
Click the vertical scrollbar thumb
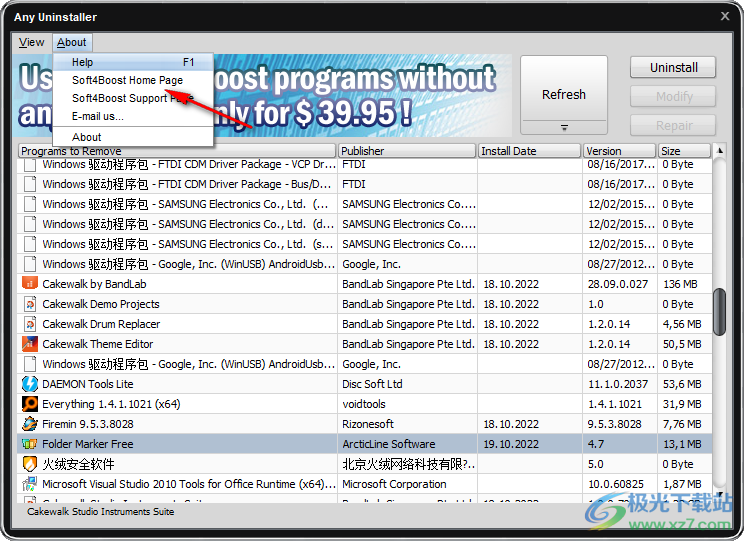(719, 311)
